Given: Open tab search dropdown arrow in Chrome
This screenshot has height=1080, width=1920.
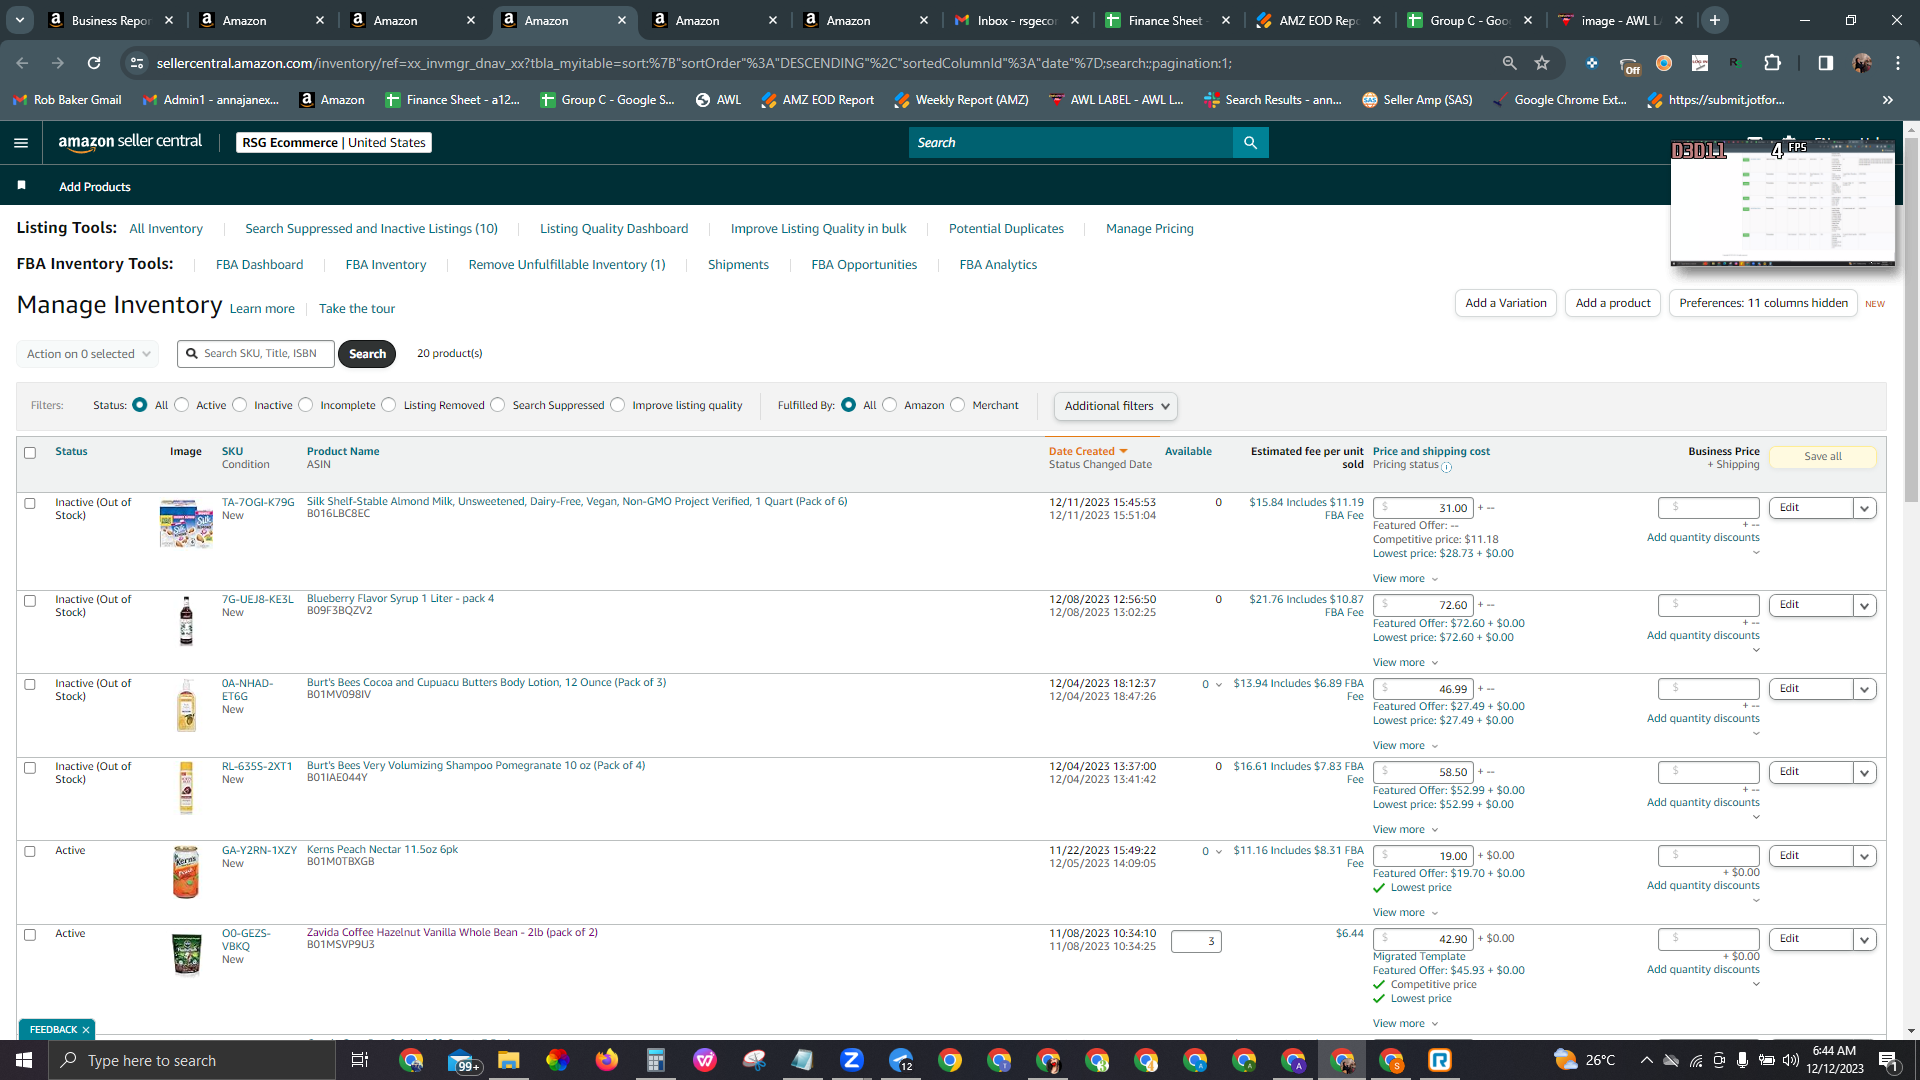Looking at the screenshot, I should coord(20,20).
